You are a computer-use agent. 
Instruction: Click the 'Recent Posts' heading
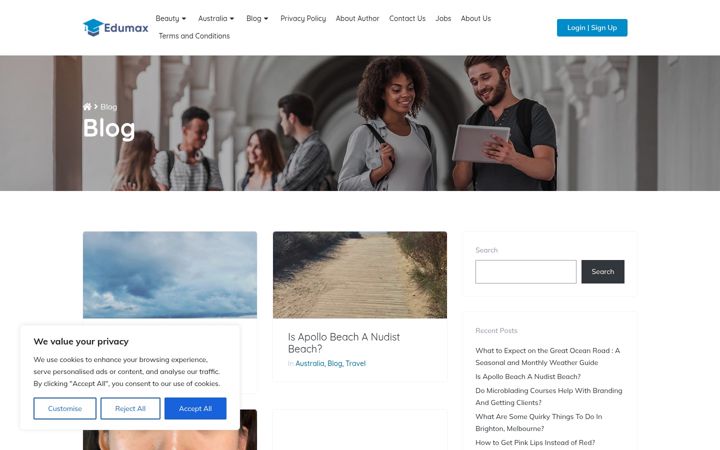click(496, 331)
